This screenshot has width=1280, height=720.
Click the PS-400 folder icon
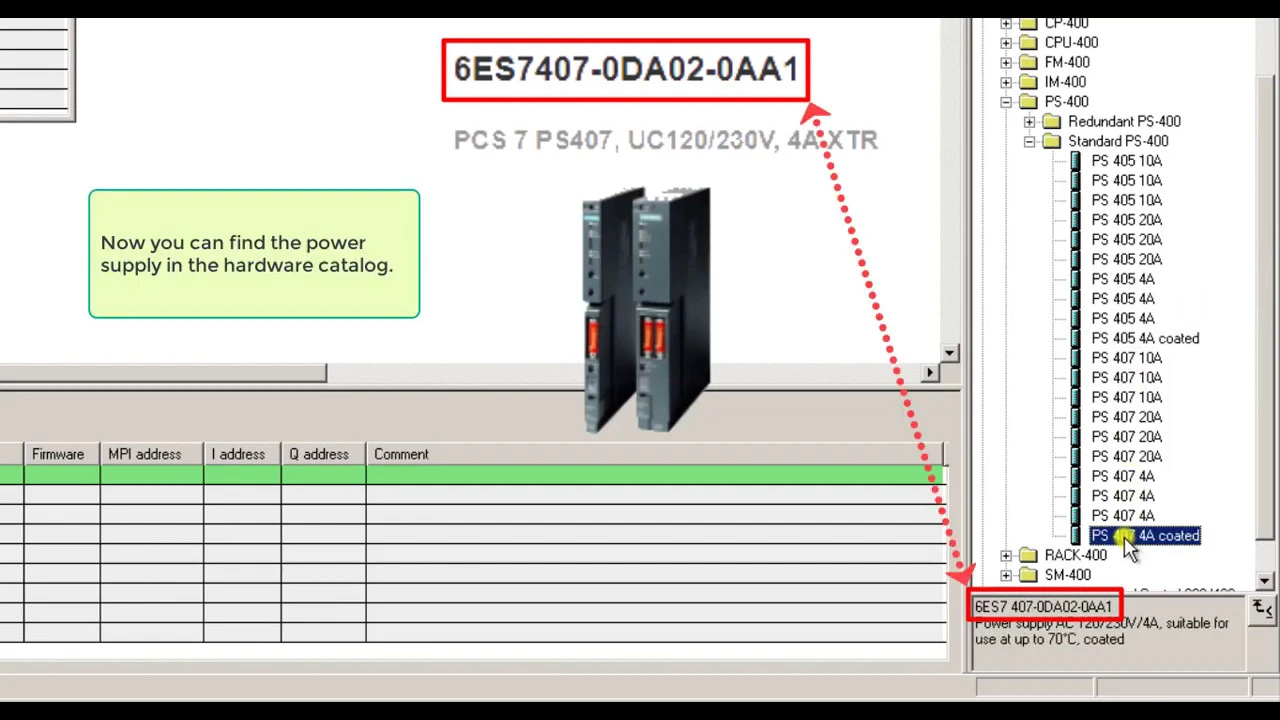pos(1028,102)
